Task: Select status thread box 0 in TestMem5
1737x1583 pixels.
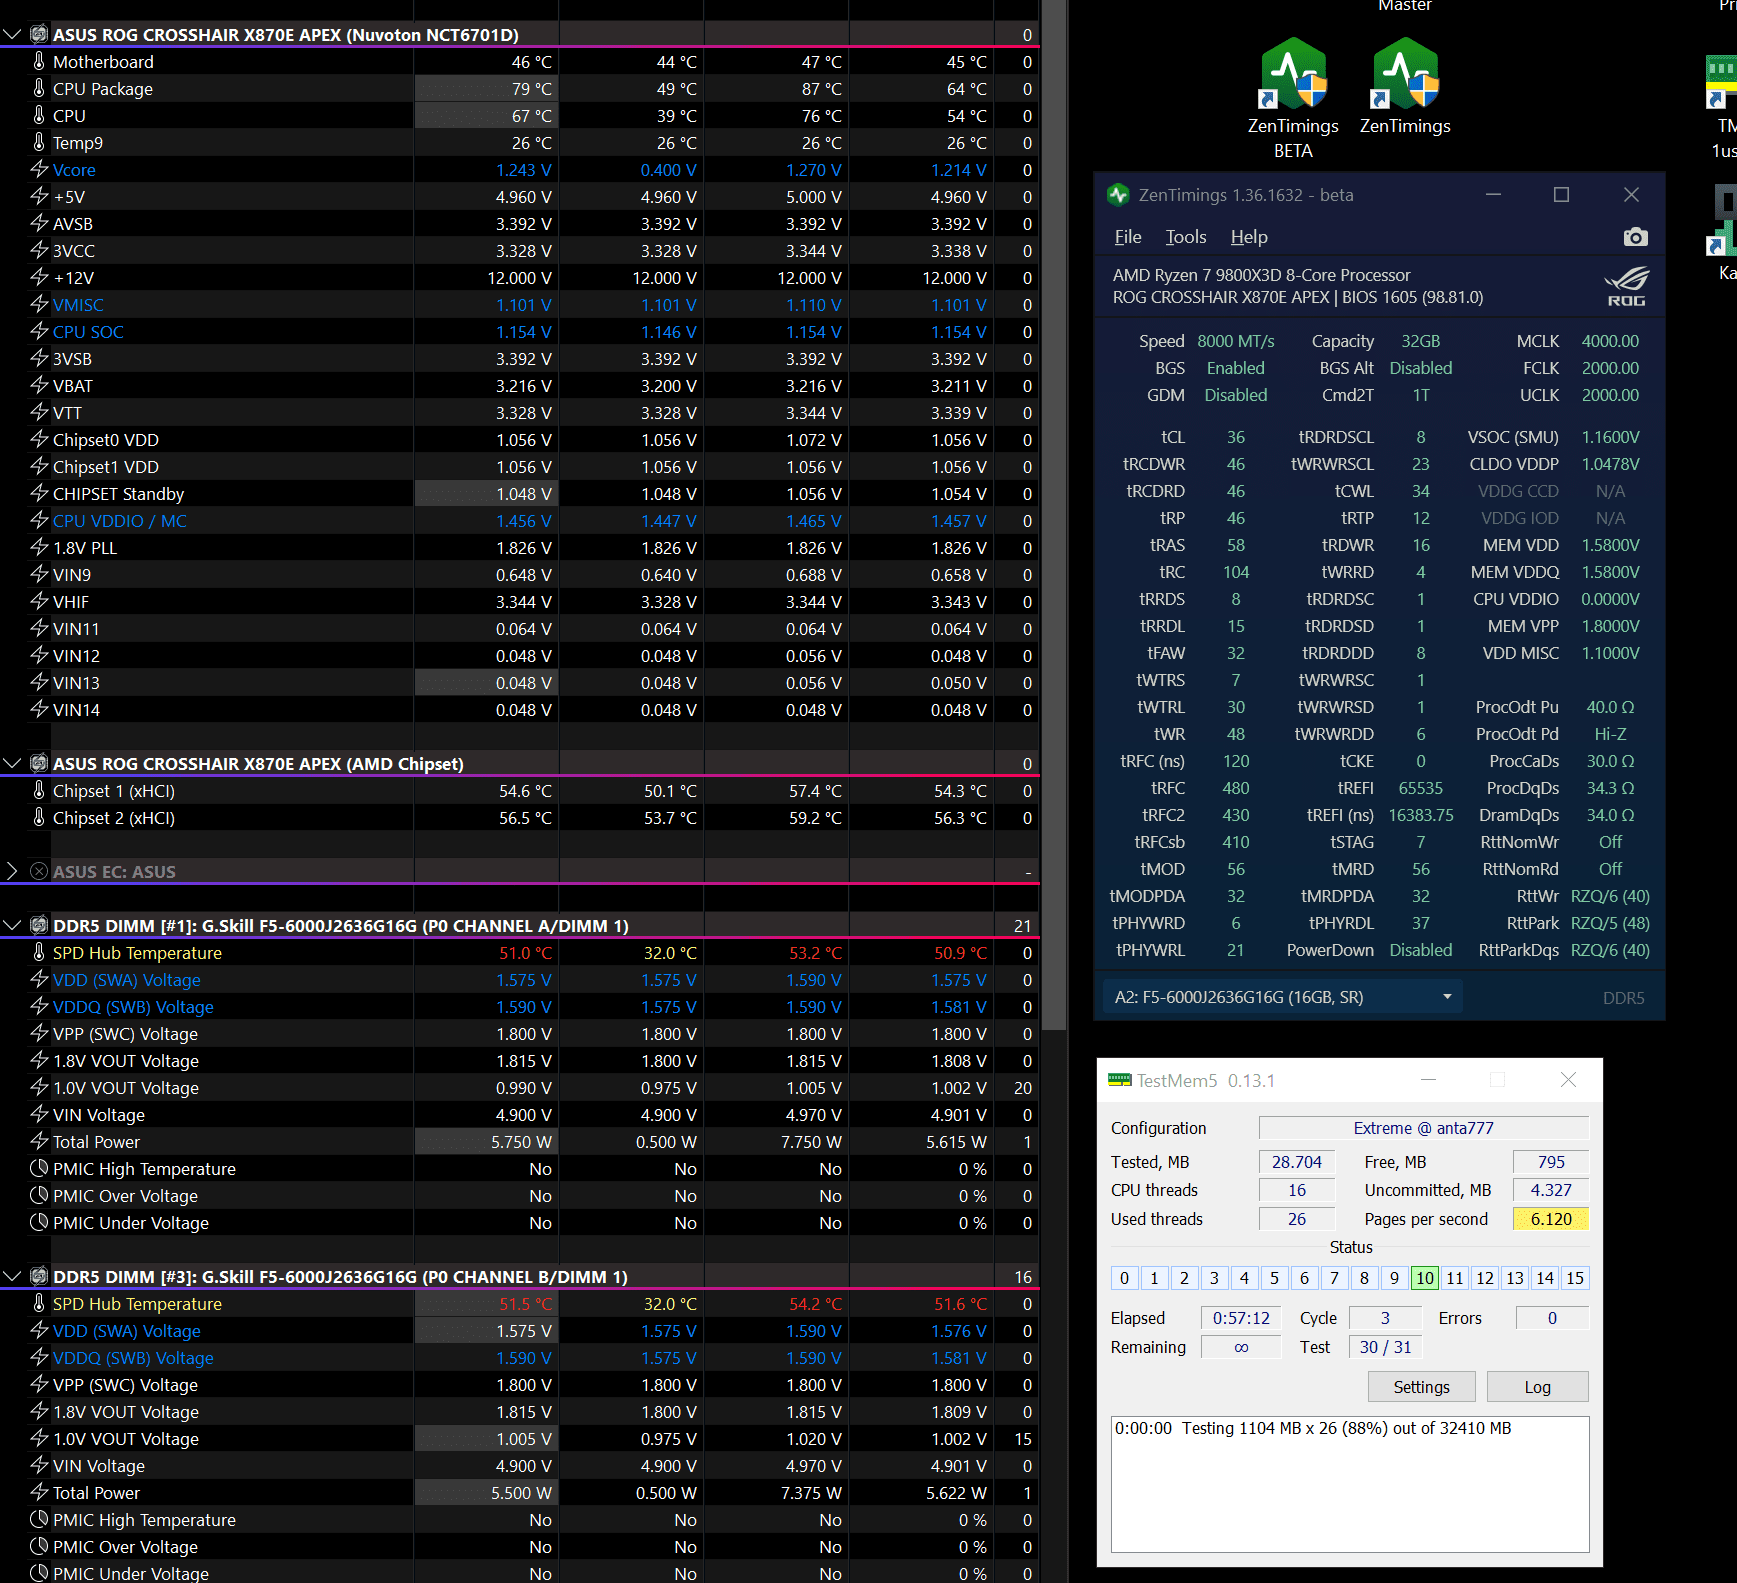Action: click(1124, 1278)
